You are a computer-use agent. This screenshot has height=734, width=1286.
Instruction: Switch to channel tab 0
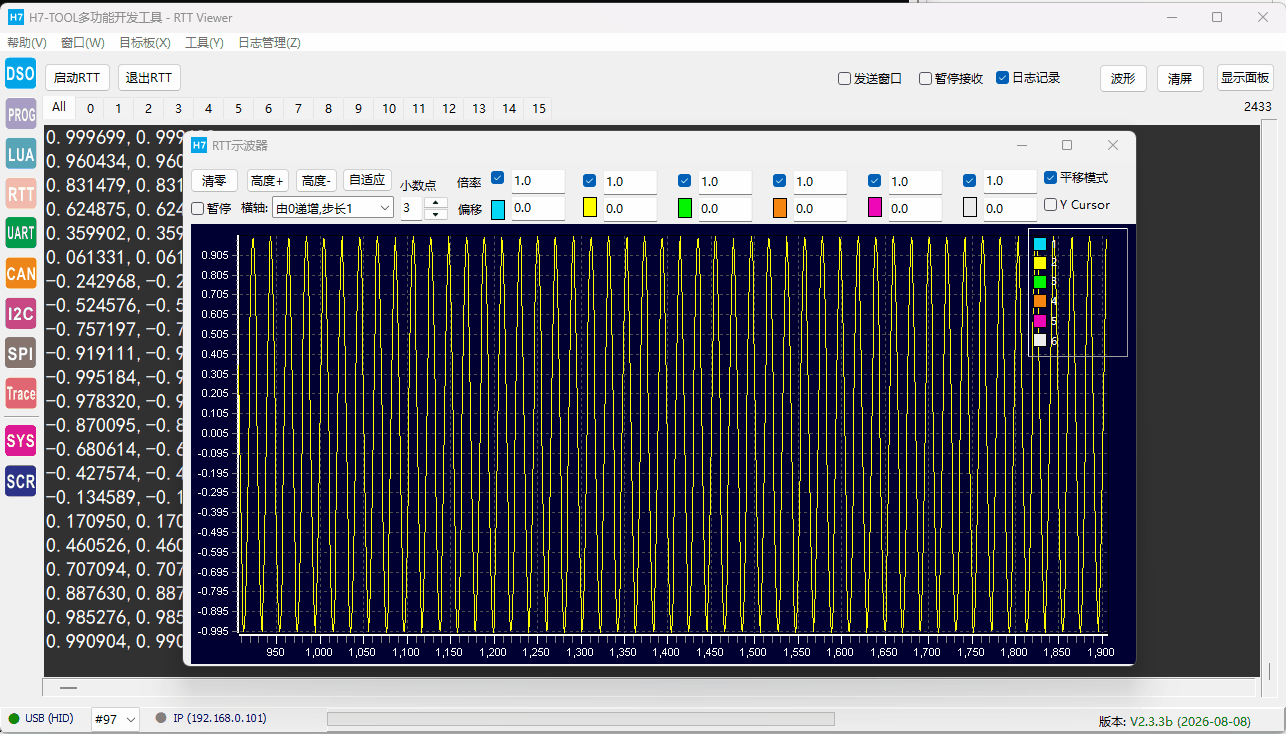(90, 109)
